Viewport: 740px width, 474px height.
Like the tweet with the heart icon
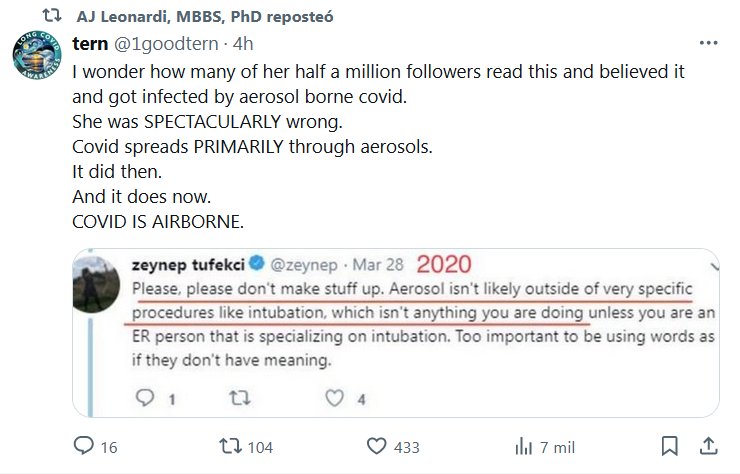click(376, 446)
